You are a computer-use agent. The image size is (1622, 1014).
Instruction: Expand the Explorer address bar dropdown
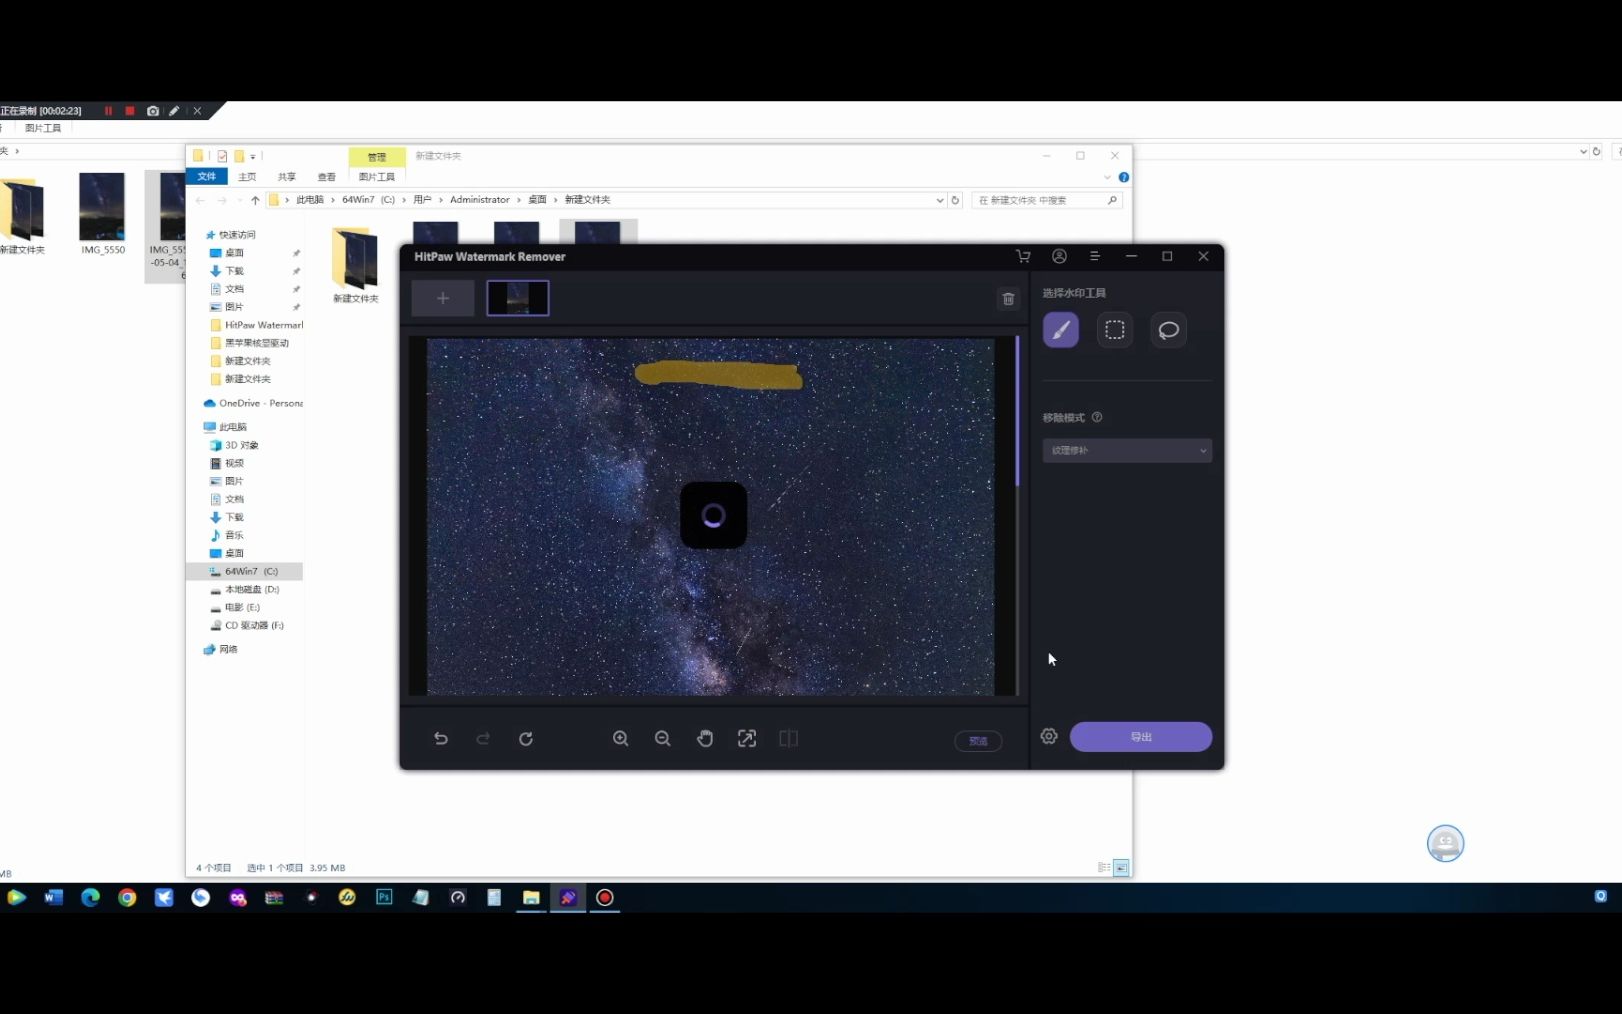pos(939,200)
